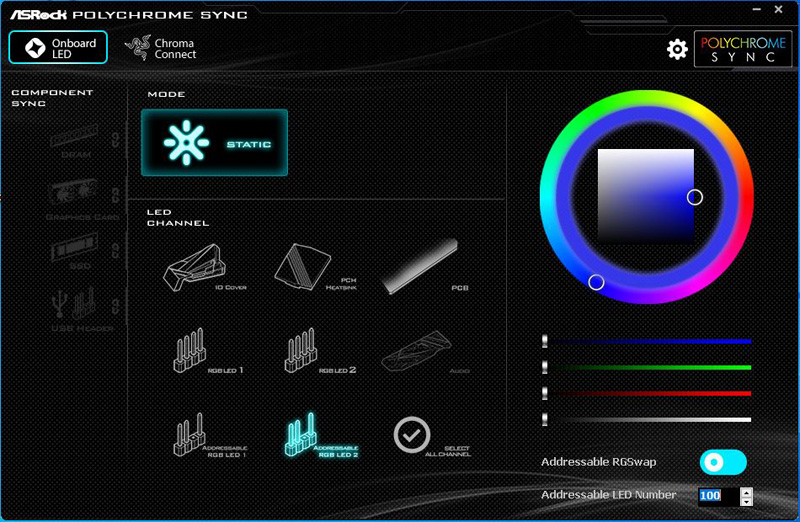This screenshot has width=800, height=522.
Task: Click the saturation square picker handle
Action: (694, 197)
